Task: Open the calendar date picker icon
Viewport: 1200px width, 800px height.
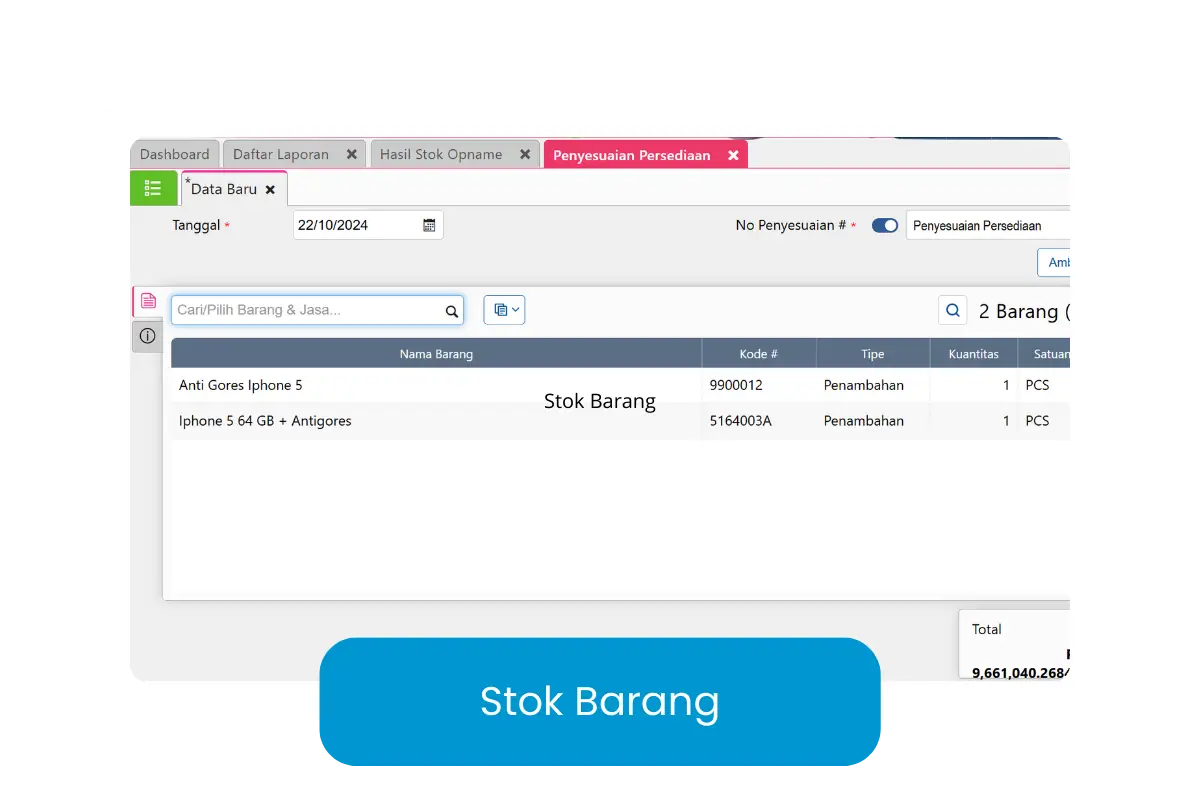Action: click(429, 225)
